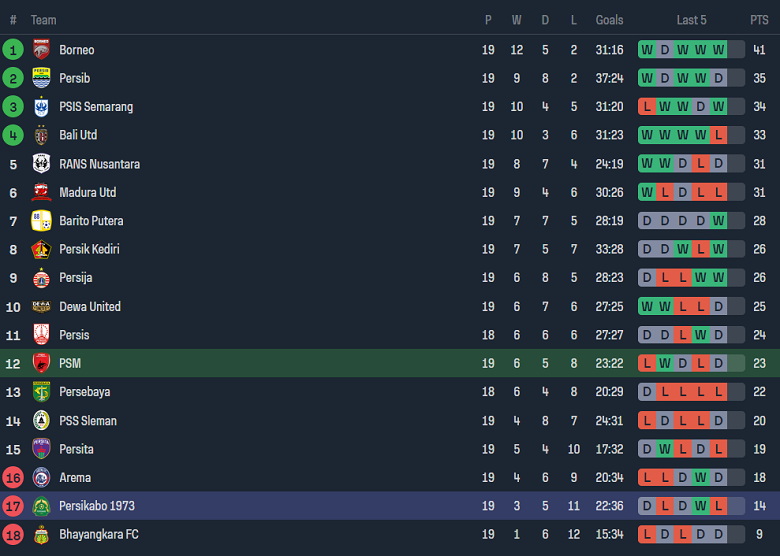Click the green position 1 rank badge
780x556 pixels.
coord(13,50)
